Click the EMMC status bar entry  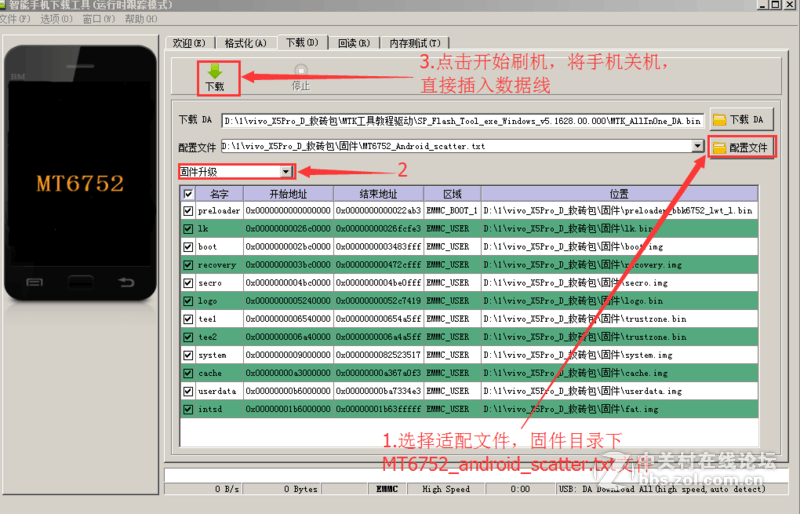pyautogui.click(x=387, y=489)
